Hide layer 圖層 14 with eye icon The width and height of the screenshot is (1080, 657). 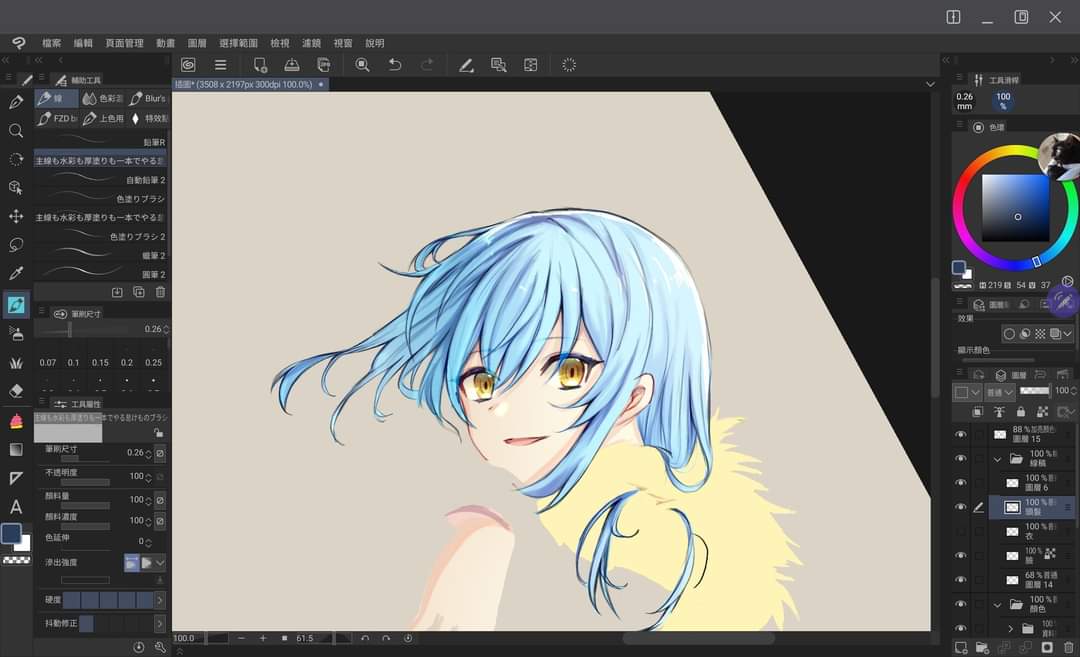pyautogui.click(x=960, y=580)
